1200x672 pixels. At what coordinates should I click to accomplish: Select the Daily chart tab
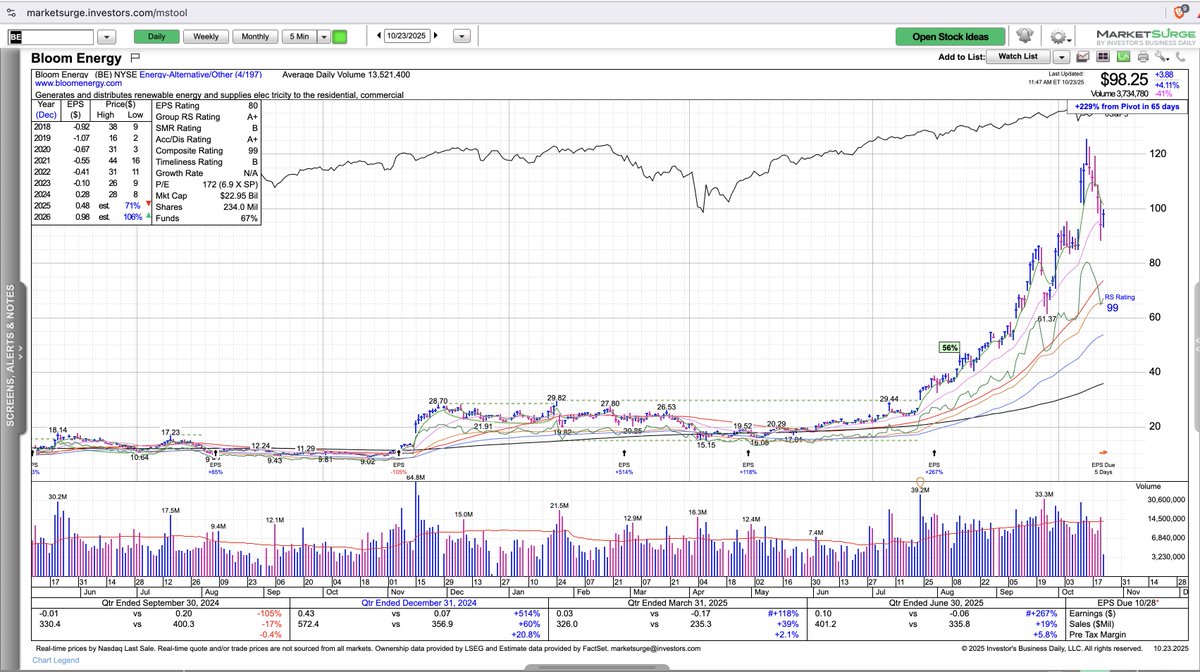(157, 36)
